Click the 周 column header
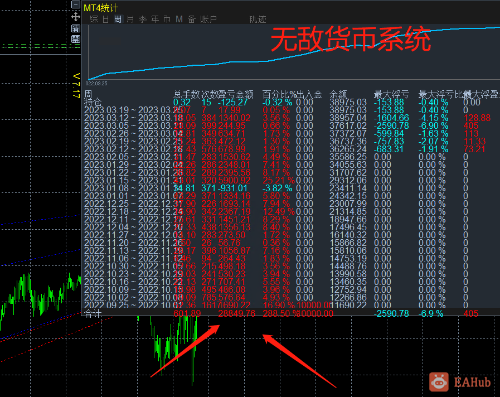This screenshot has height=397, width=500. tap(88, 94)
